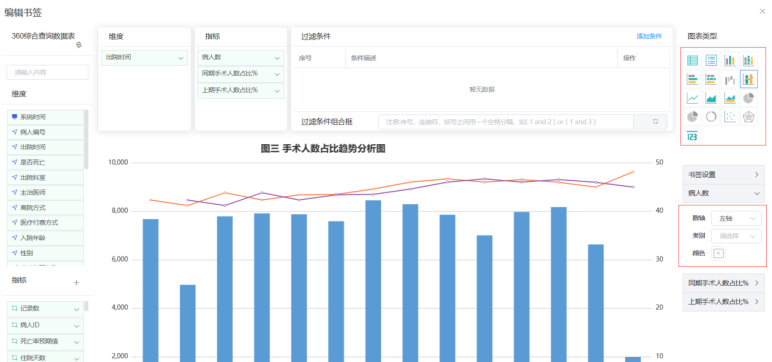This screenshot has height=362, width=772.
Task: Select 是否死亡 in the dimension list
Action: 45,162
